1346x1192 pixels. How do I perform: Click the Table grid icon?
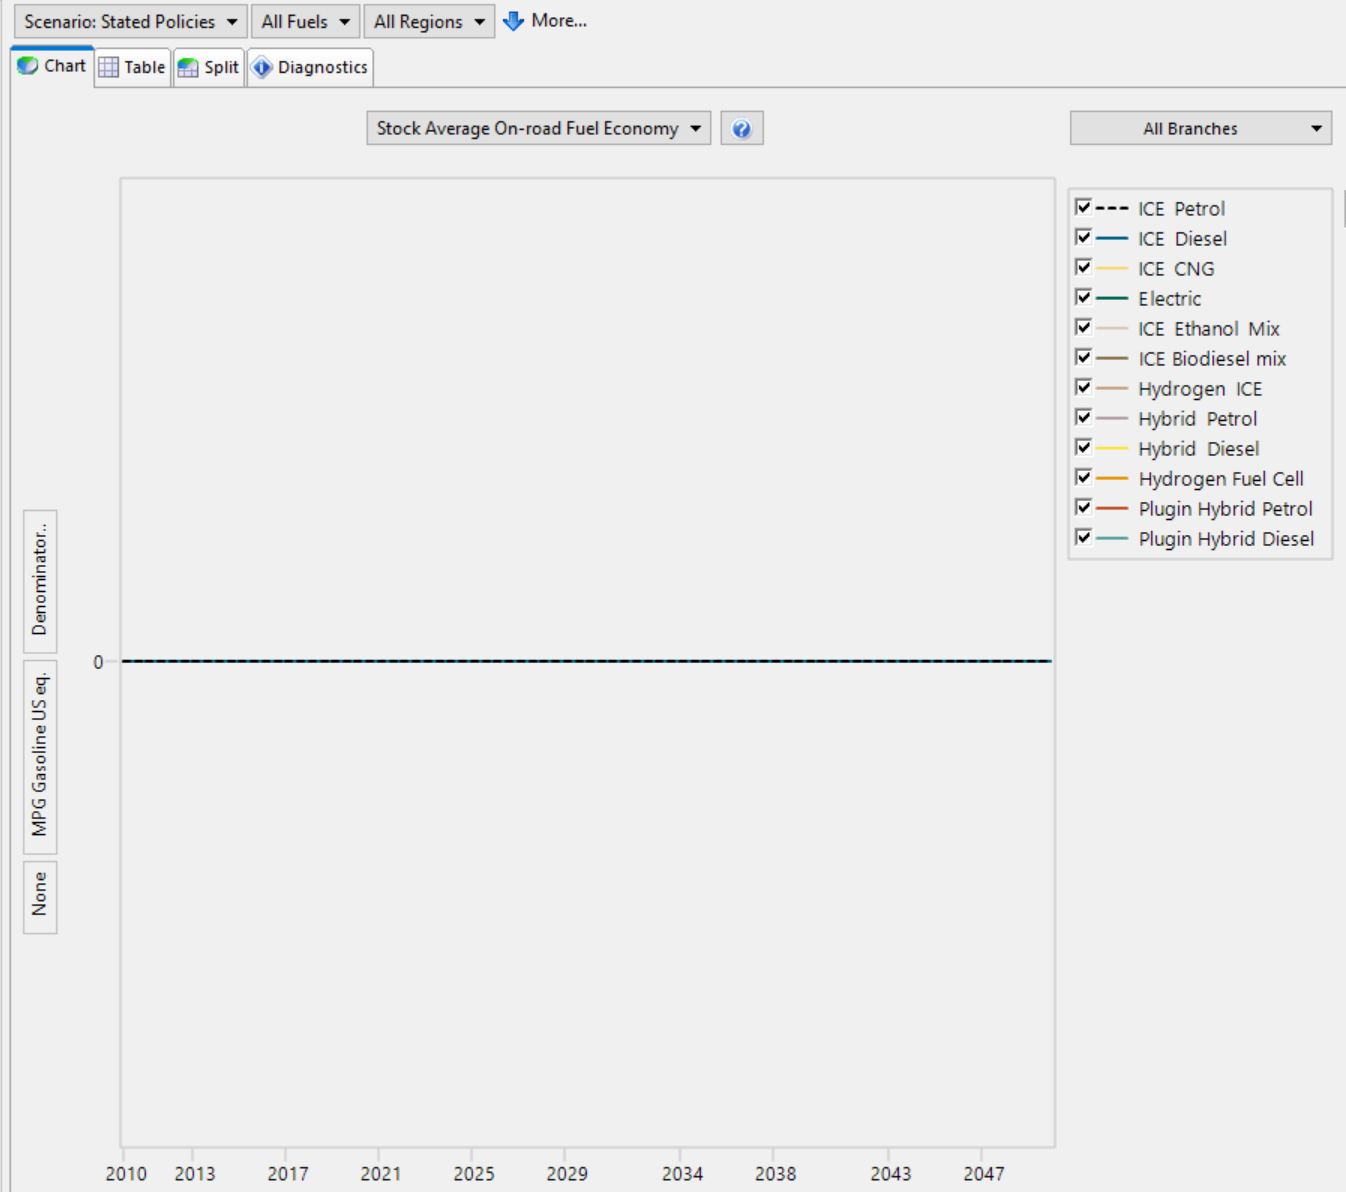(109, 68)
